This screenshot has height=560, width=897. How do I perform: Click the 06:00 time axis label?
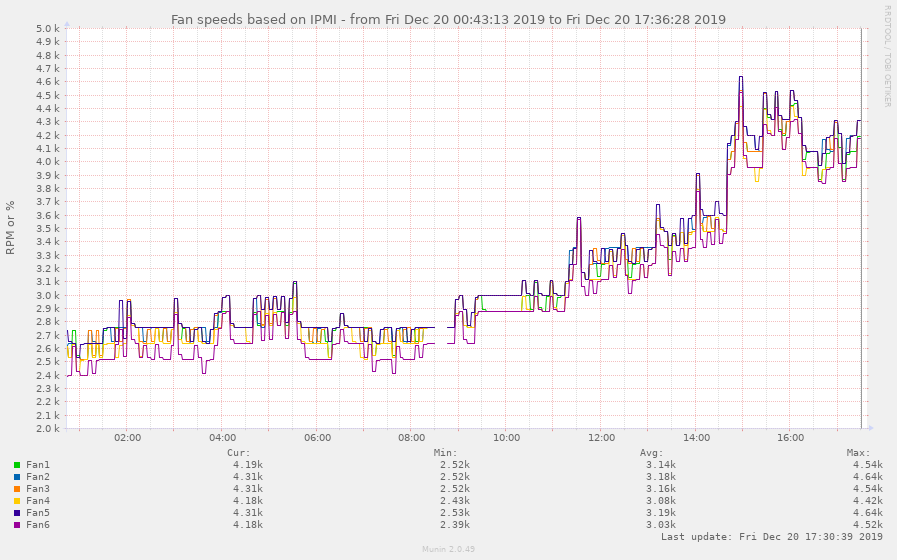[x=317, y=438]
